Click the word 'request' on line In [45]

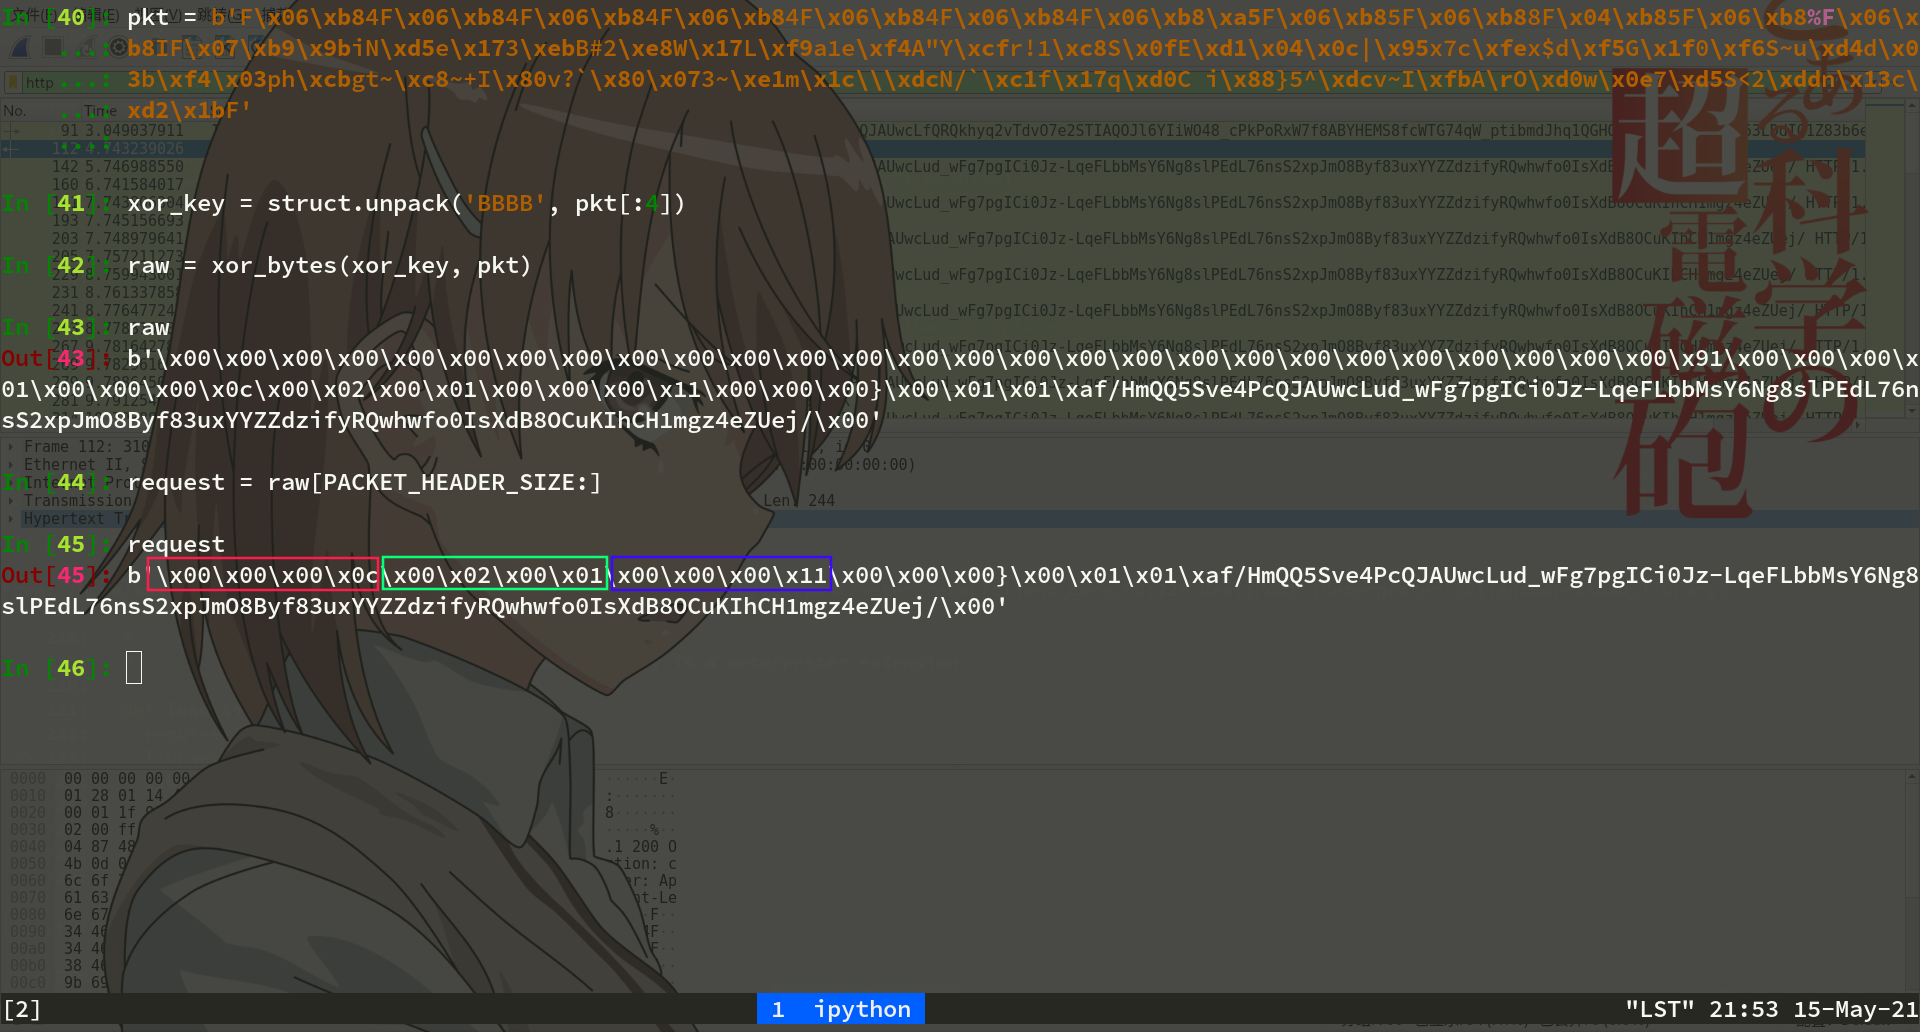pos(176,545)
